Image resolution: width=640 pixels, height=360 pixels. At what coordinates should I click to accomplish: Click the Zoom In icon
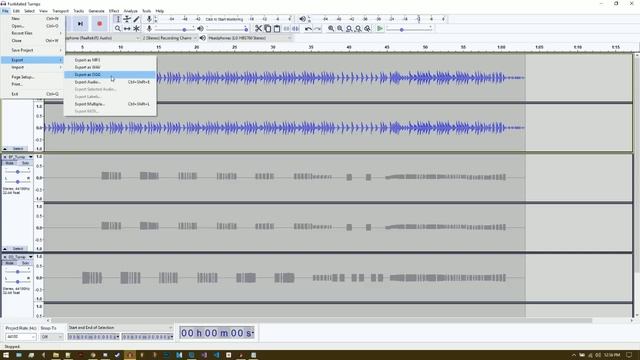click(x=331, y=29)
